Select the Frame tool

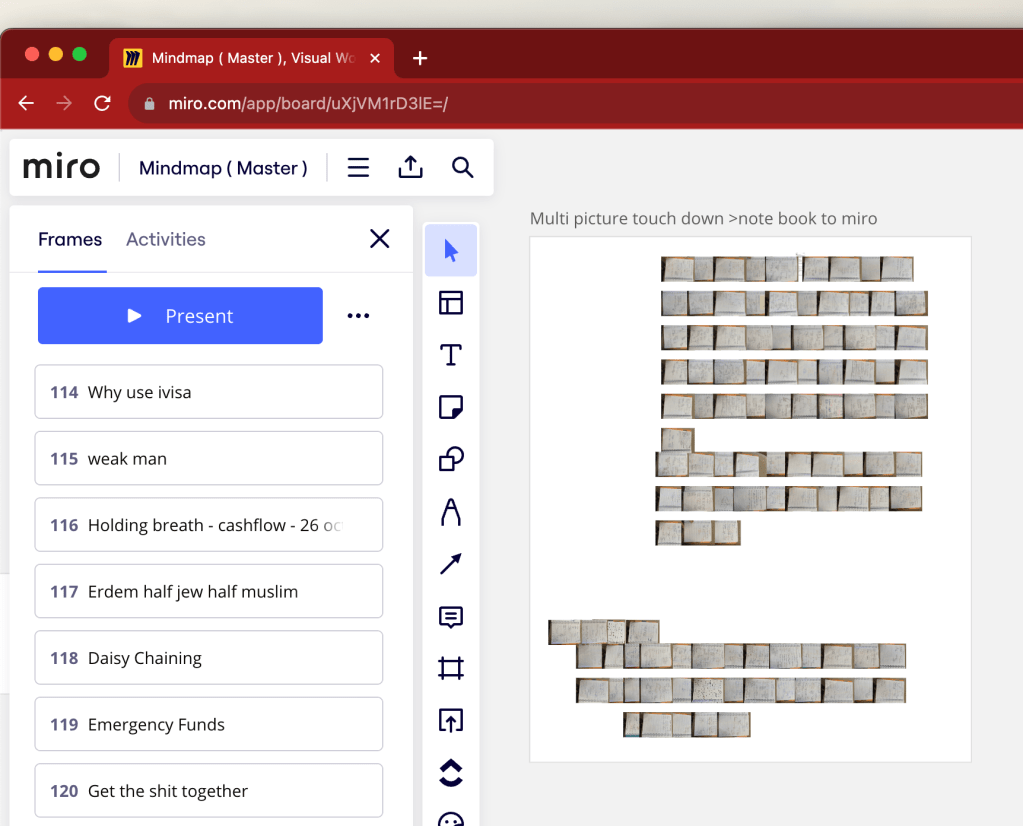click(x=451, y=668)
